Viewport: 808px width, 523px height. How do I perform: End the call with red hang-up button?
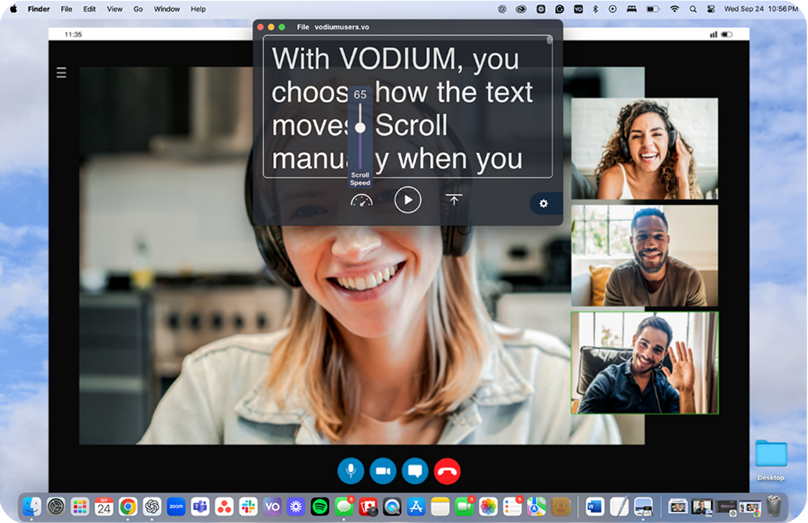pos(447,471)
